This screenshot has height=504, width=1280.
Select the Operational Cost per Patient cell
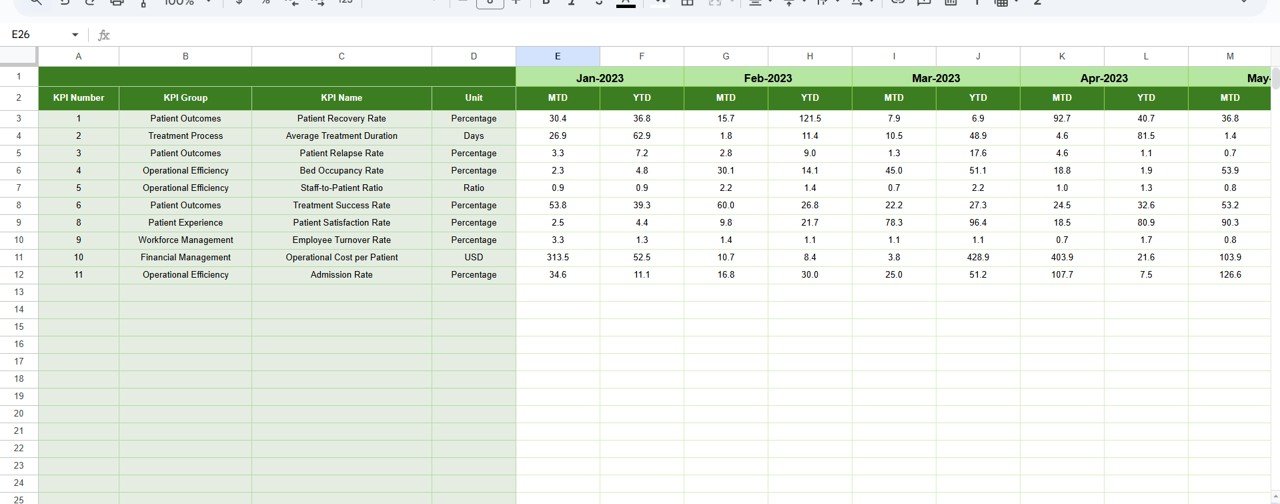(342, 257)
